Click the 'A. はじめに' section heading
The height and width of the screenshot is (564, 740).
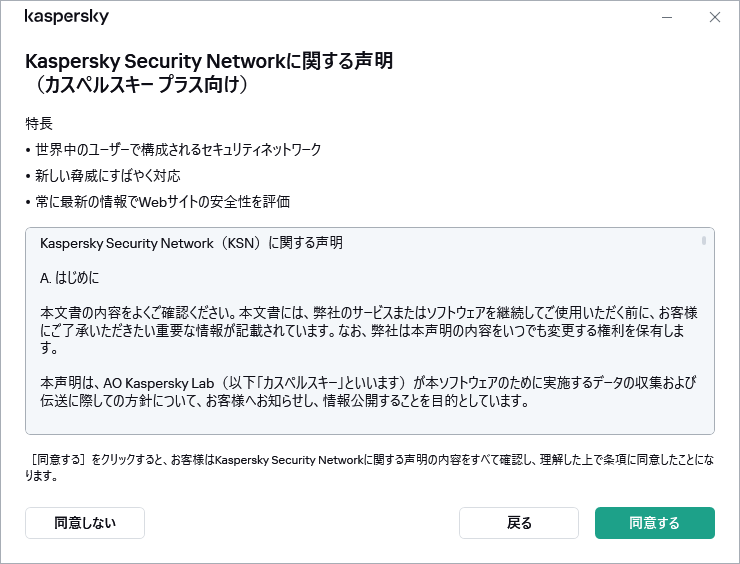[x=70, y=277]
